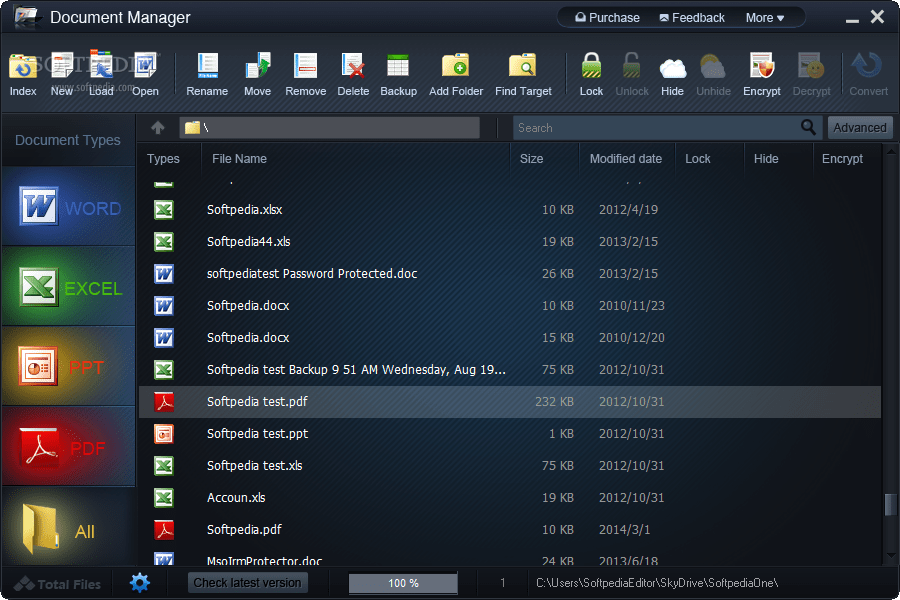This screenshot has width=900, height=600.
Task: Filter by WORD document type
Action: click(x=69, y=207)
